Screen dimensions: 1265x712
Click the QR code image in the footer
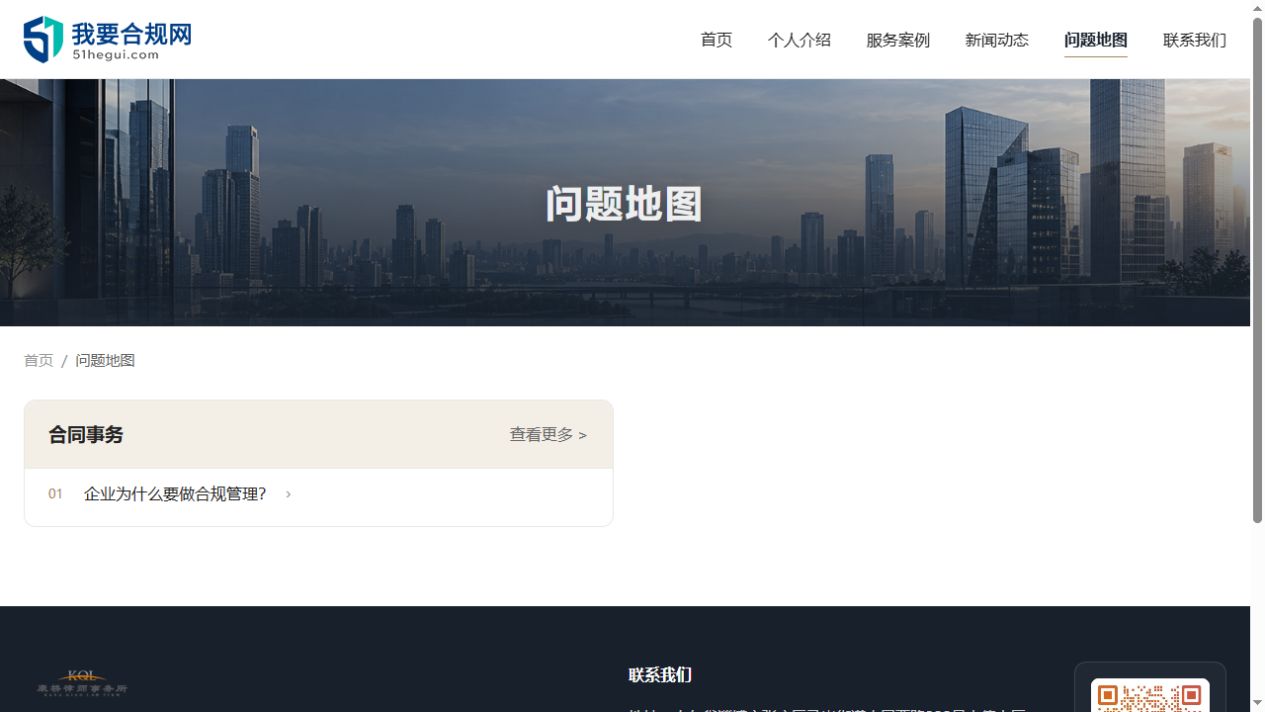(x=1150, y=696)
